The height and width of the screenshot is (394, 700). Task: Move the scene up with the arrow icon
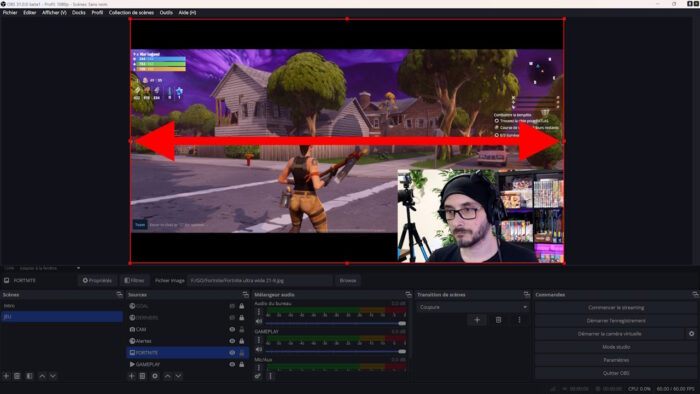coord(42,376)
